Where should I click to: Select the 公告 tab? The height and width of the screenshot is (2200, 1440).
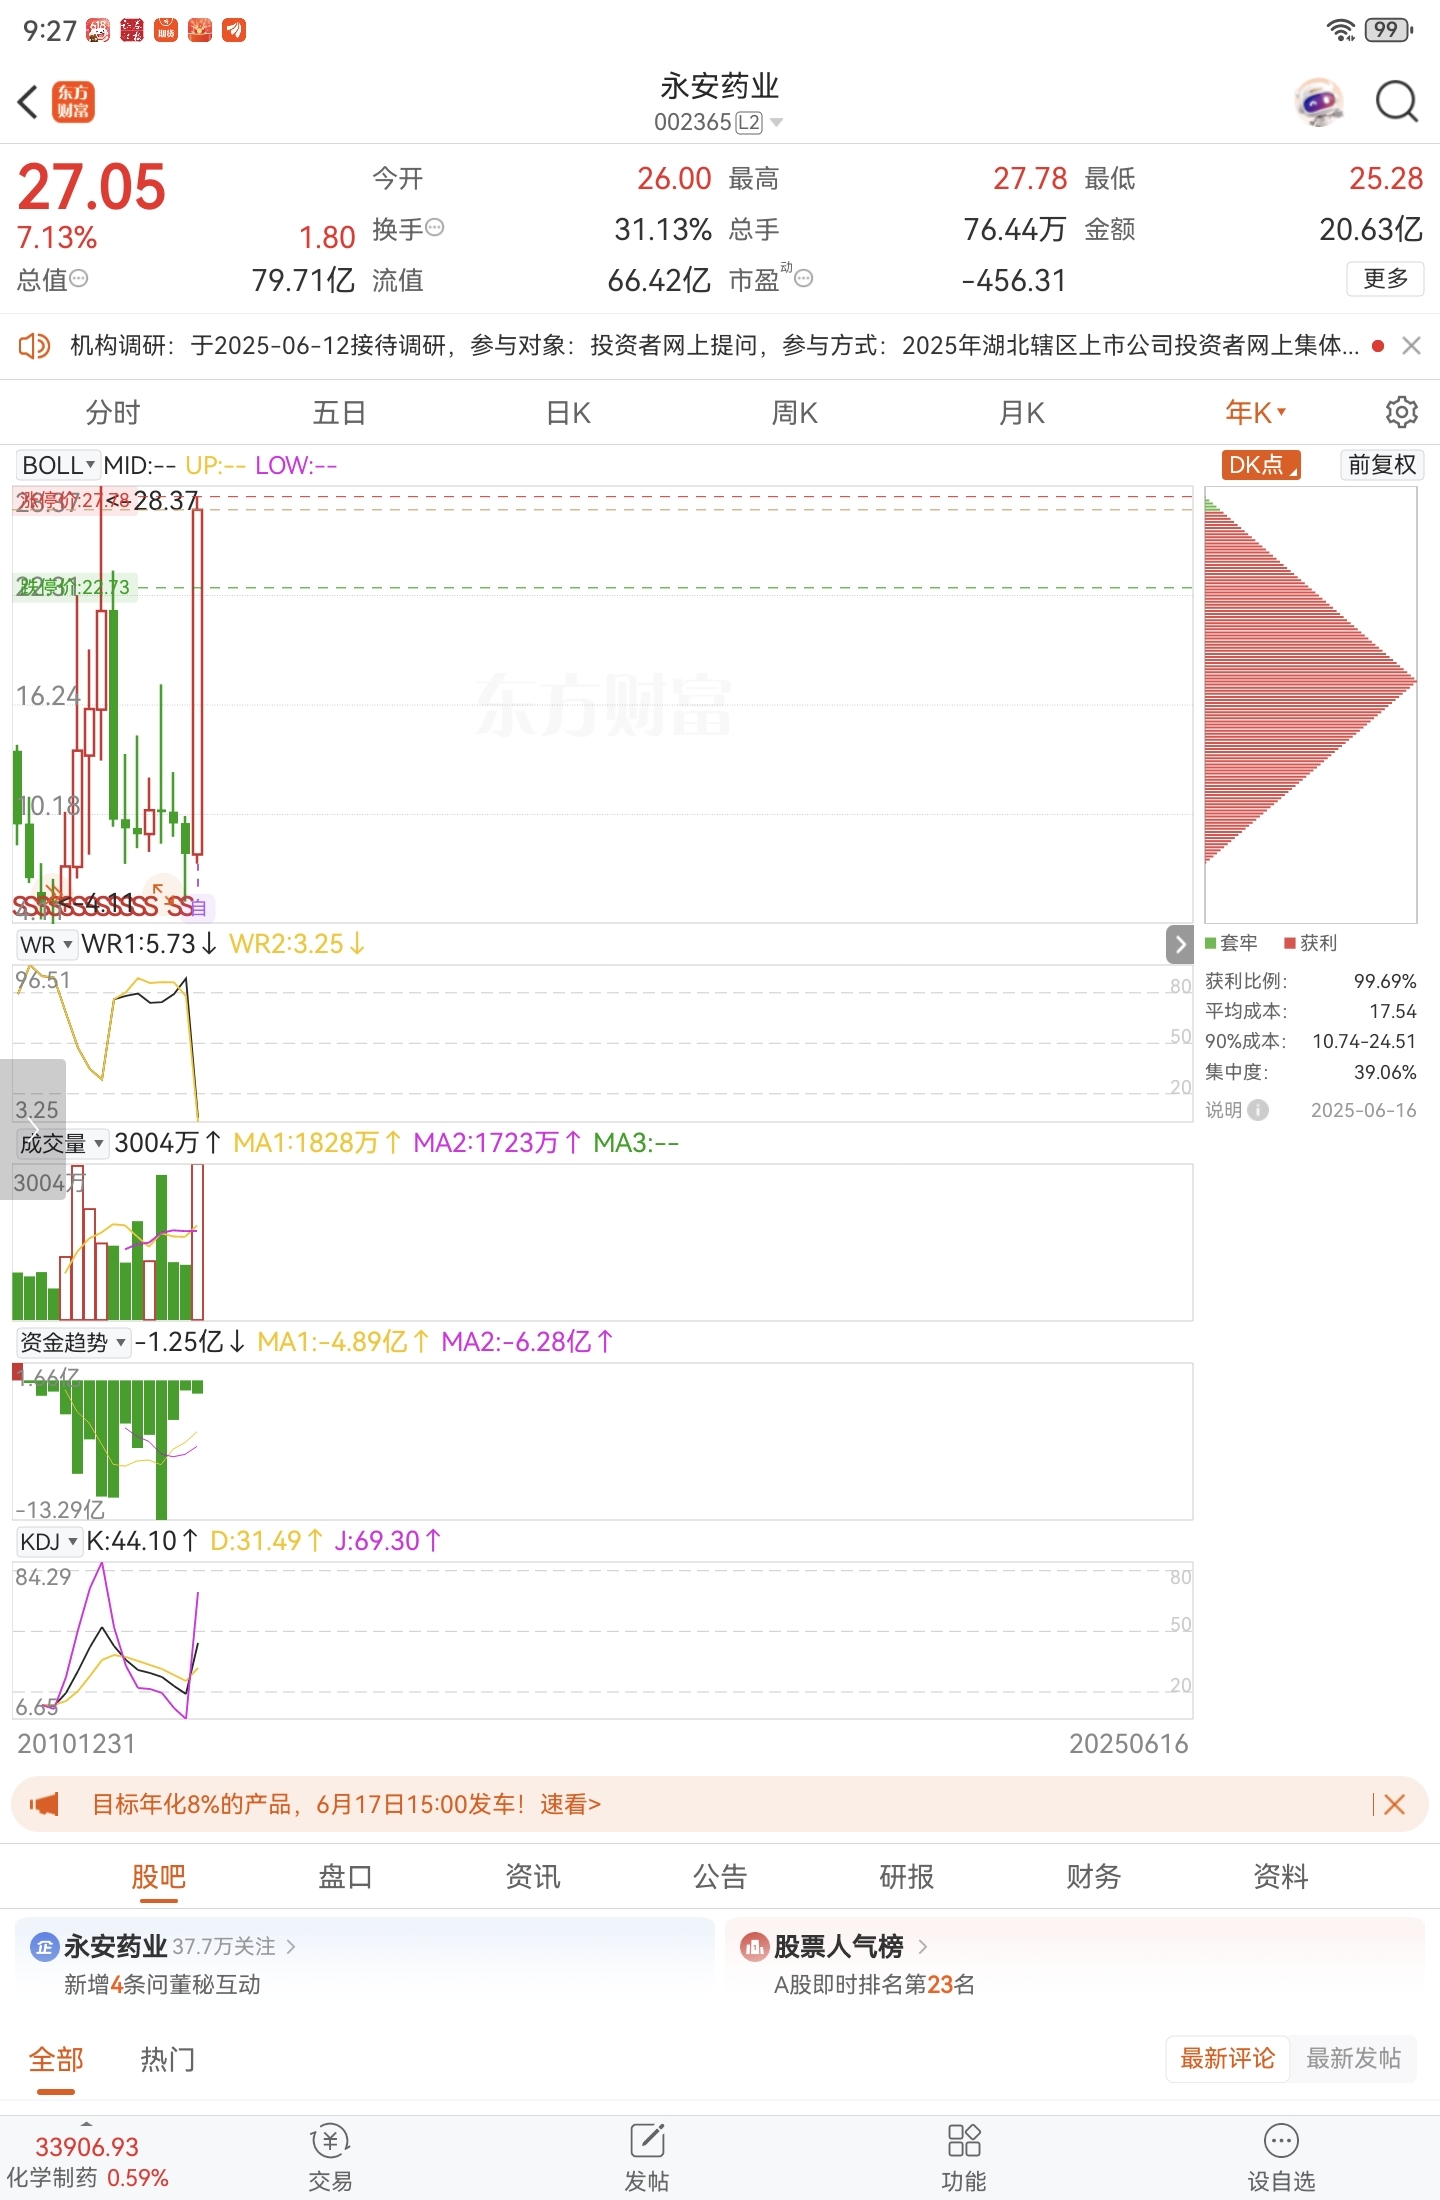tap(720, 1877)
